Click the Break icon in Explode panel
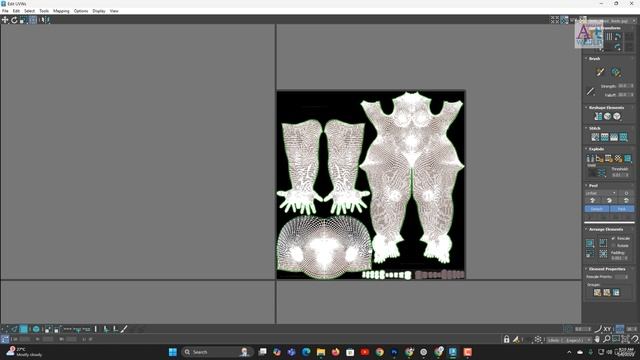The width and height of the screenshot is (640, 360). click(590, 158)
